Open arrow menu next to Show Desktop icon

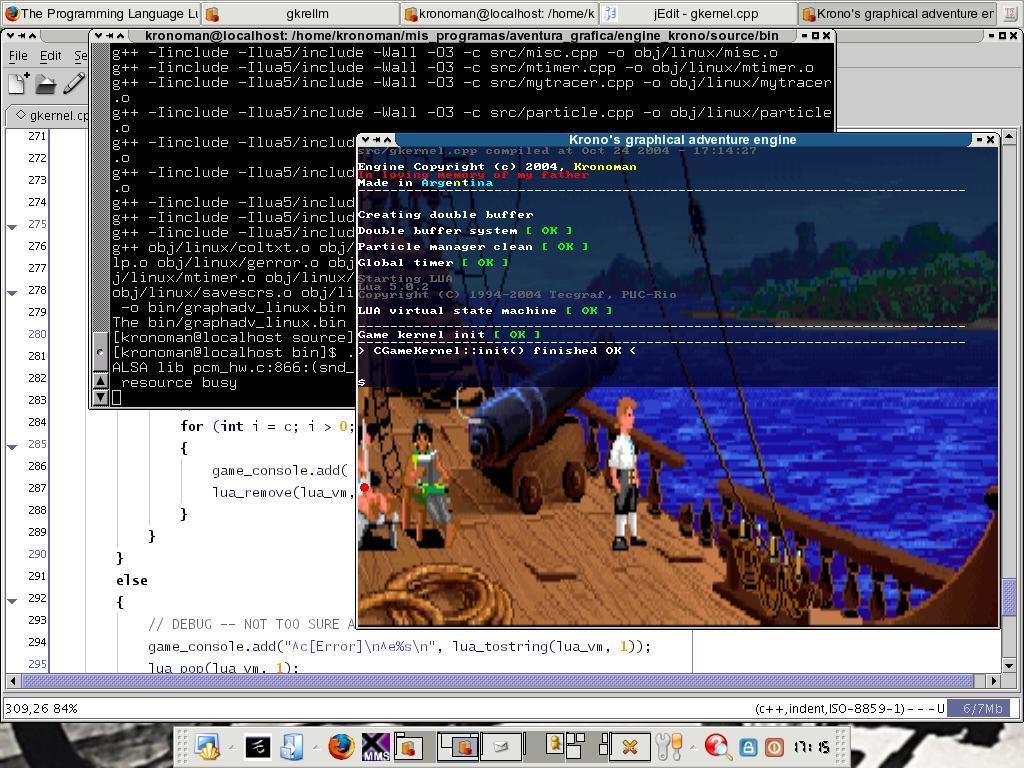point(231,746)
